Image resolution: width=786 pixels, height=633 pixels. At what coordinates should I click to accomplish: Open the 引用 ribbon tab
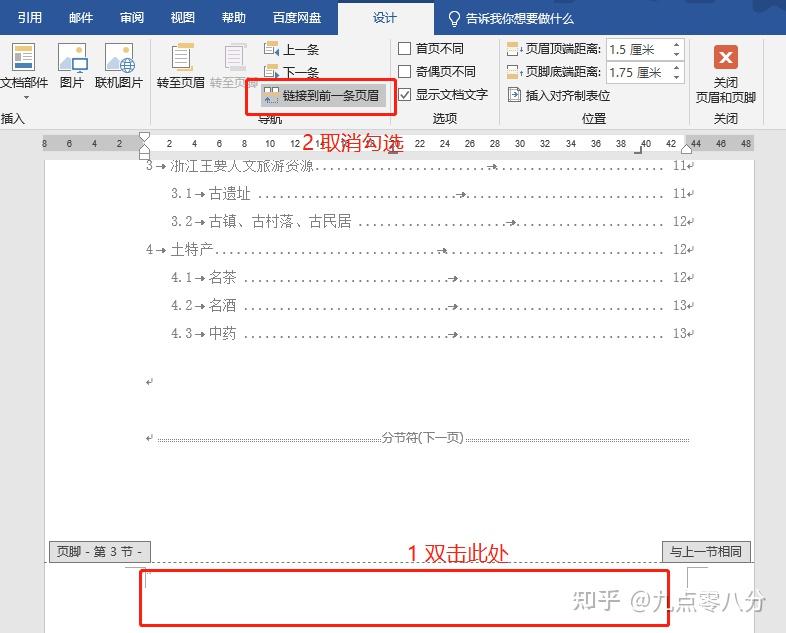click(30, 18)
